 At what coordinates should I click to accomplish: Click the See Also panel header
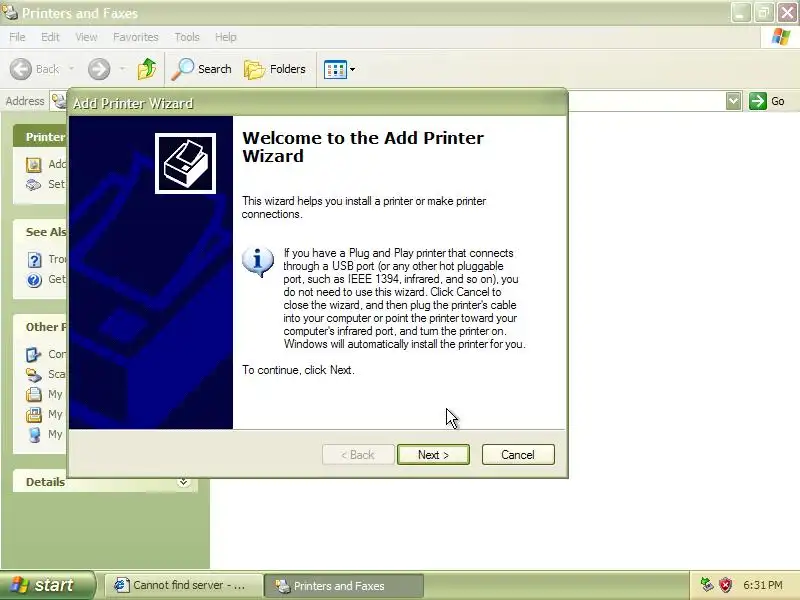click(x=41, y=232)
